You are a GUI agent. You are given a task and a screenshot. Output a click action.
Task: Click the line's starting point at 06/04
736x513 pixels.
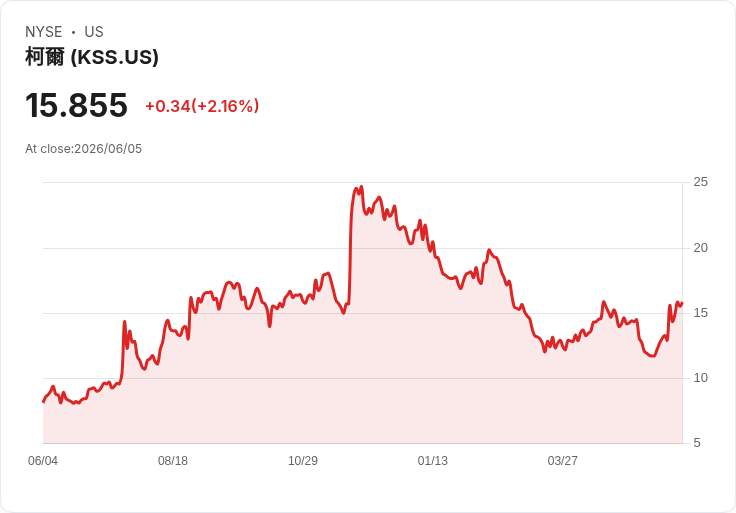point(44,401)
